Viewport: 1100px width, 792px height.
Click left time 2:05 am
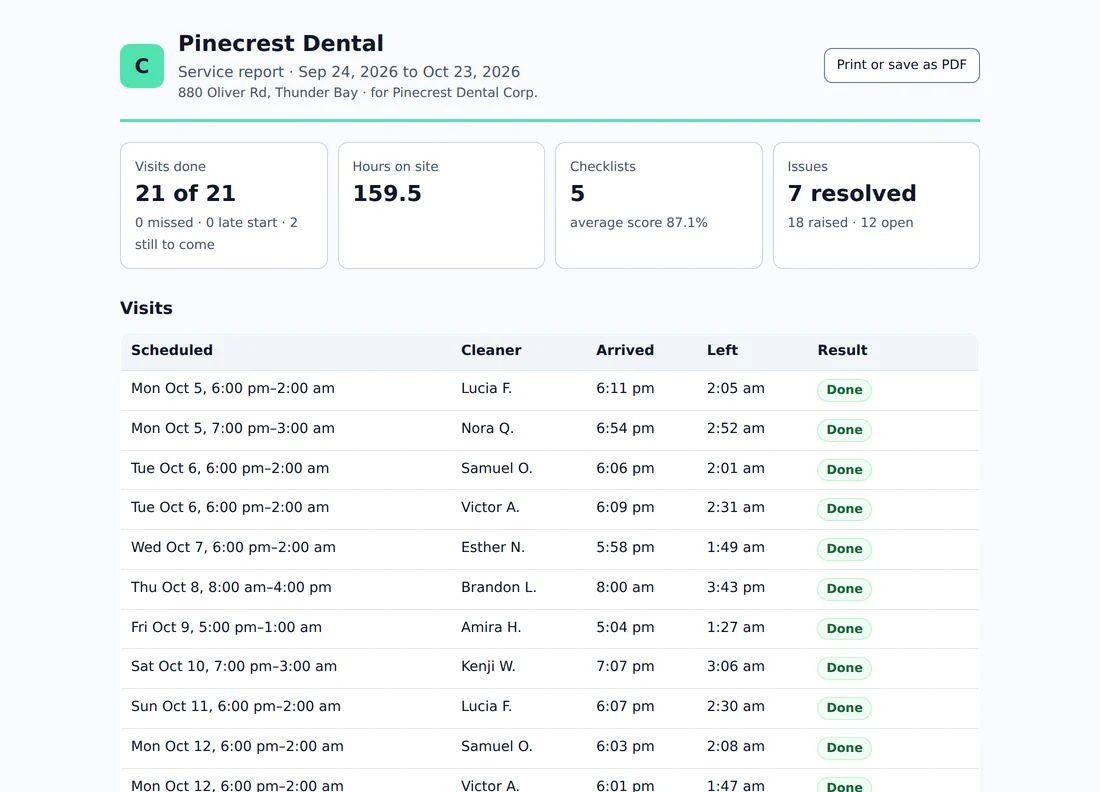(x=736, y=389)
